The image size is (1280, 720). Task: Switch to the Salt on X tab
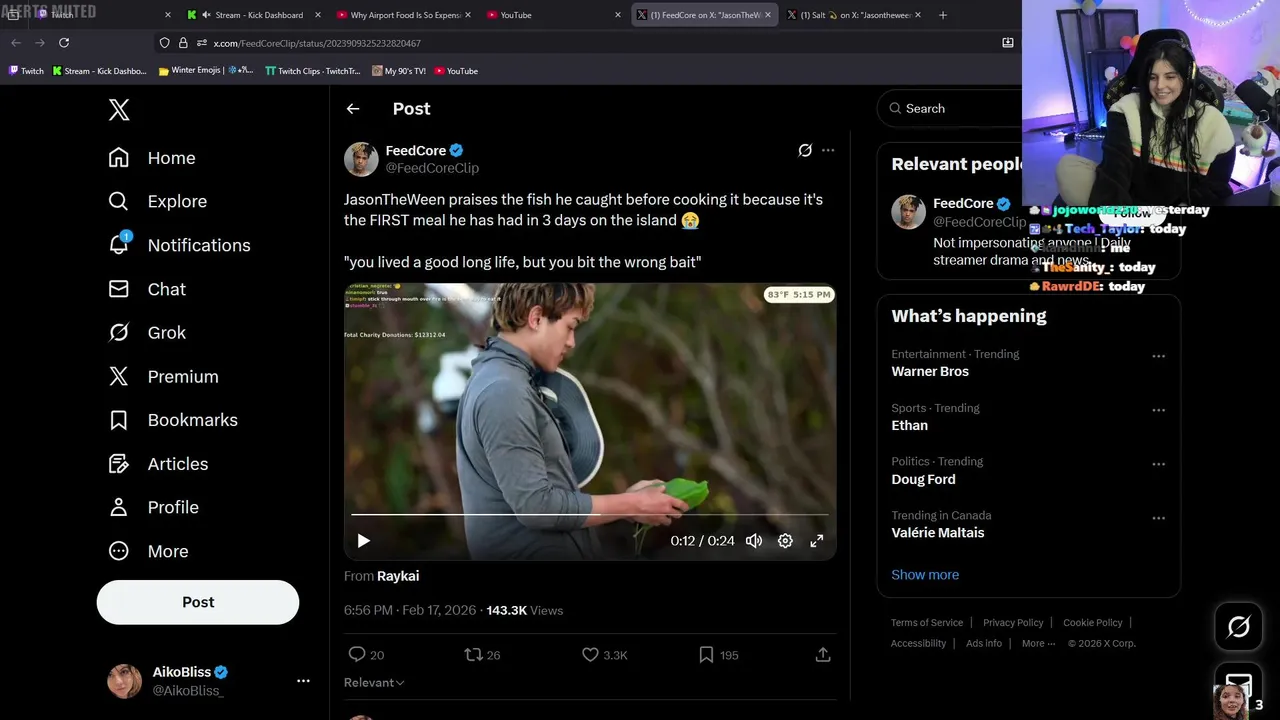tap(853, 15)
